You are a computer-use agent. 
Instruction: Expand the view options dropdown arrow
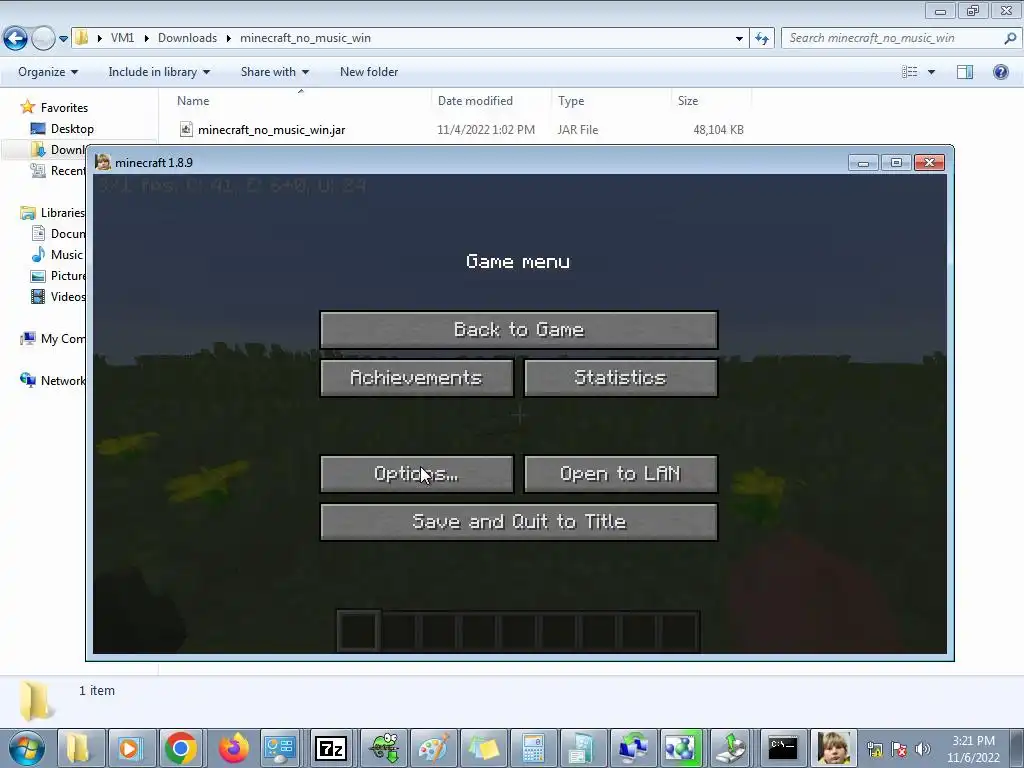(931, 72)
